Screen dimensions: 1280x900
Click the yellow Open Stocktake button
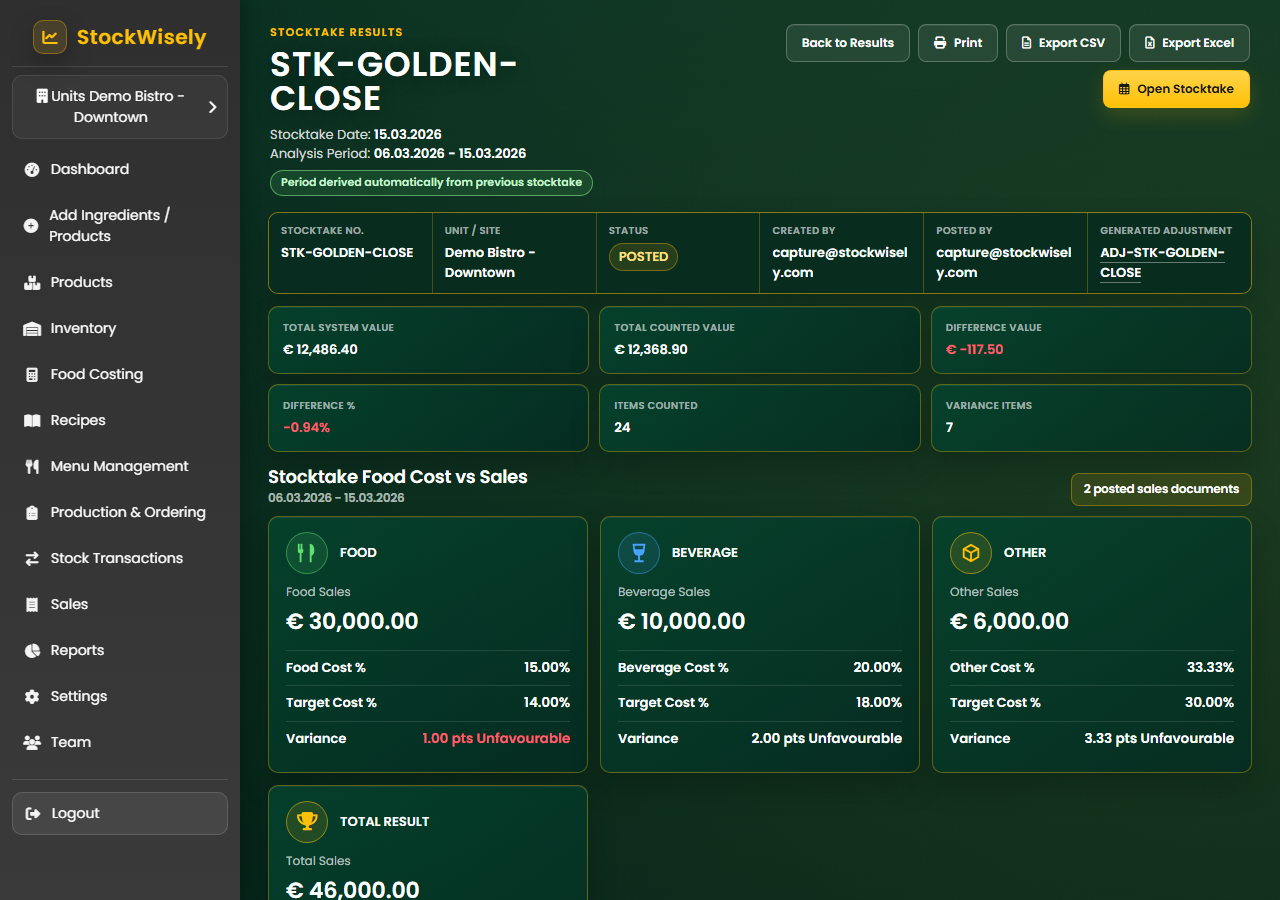[x=1176, y=89]
